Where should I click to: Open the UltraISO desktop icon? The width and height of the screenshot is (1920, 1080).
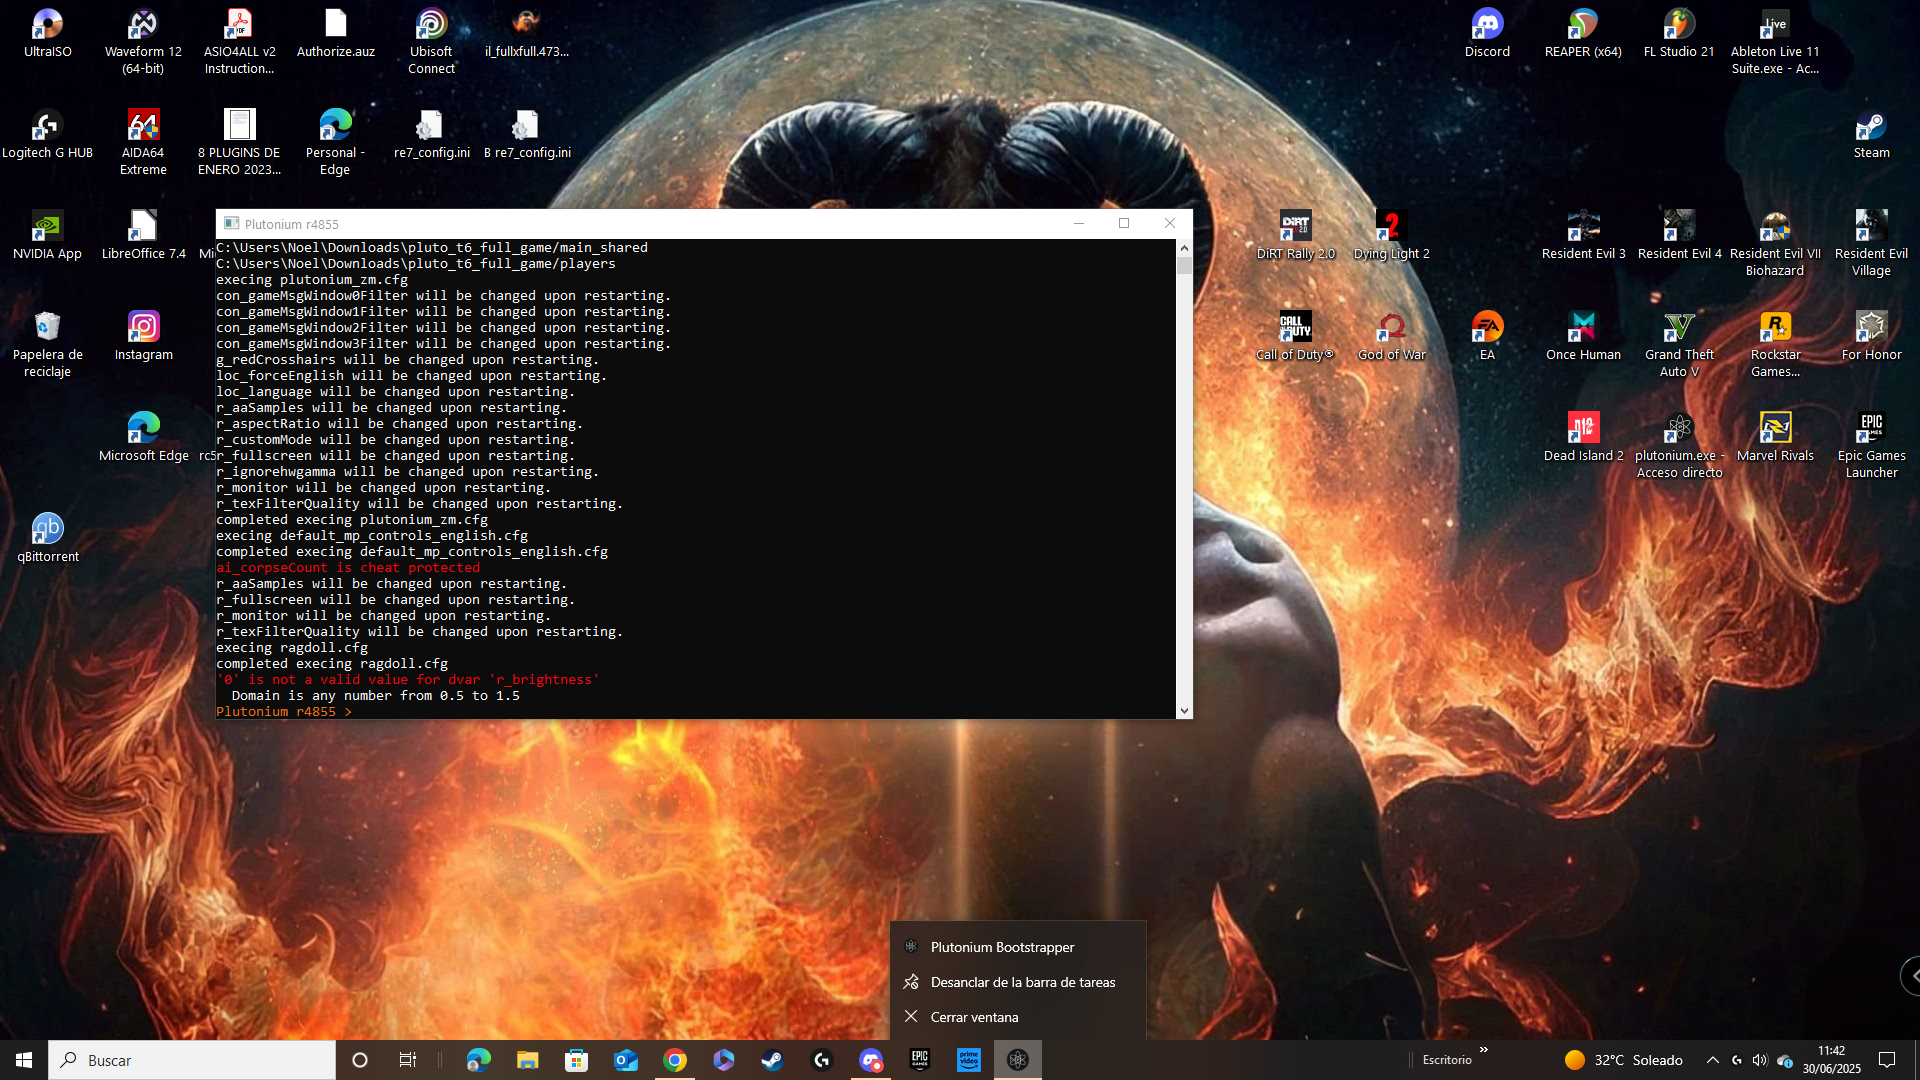coord(47,34)
